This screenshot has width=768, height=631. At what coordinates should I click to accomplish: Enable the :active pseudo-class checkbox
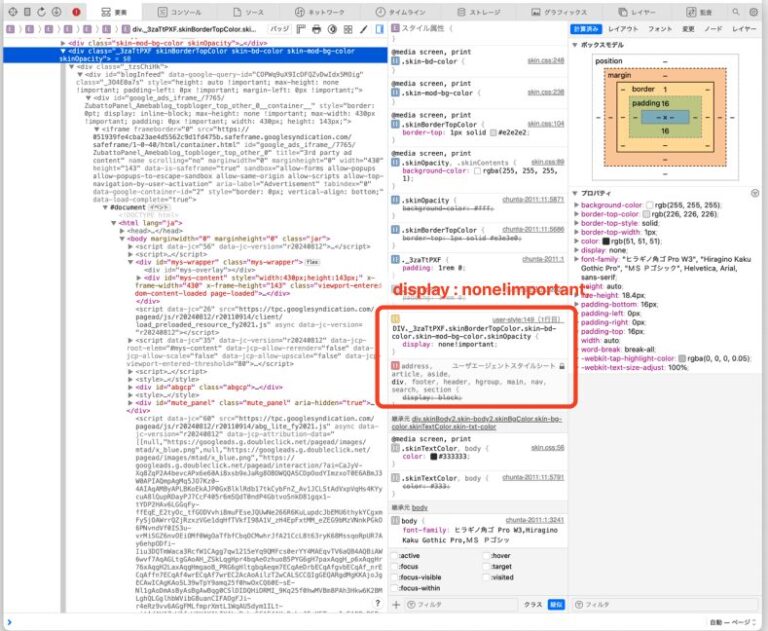pos(394,556)
